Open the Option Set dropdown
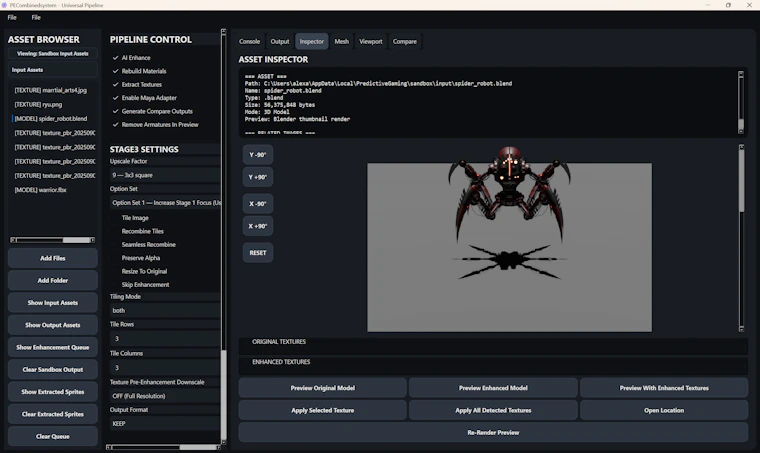Viewport: 760px width, 453px height. pos(165,203)
